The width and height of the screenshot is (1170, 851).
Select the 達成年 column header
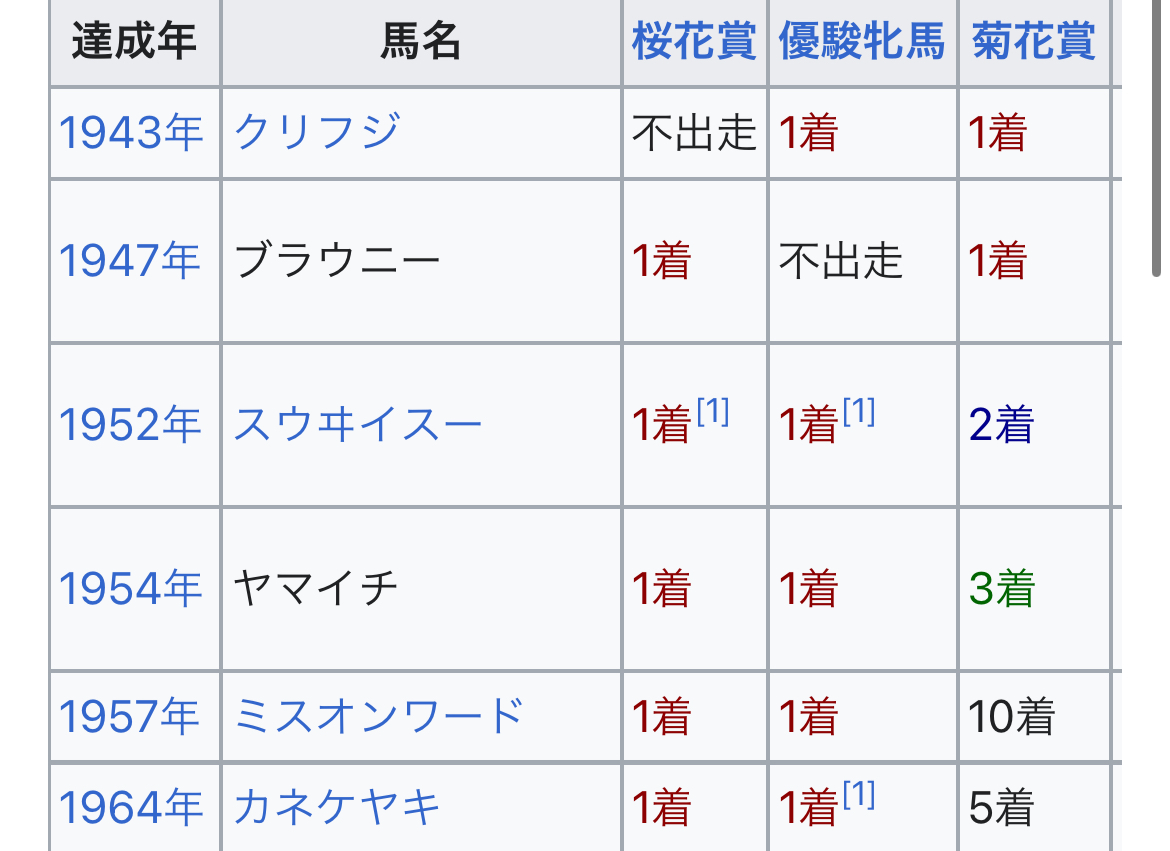coord(135,41)
